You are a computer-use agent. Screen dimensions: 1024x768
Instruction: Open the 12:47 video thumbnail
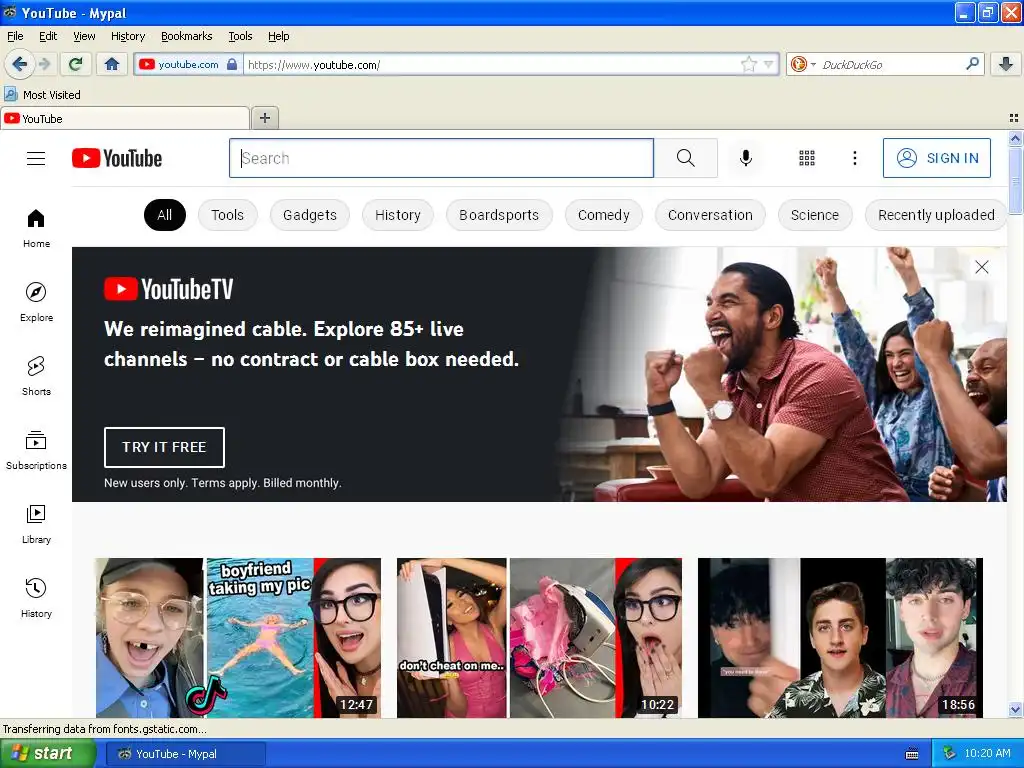click(x=238, y=637)
